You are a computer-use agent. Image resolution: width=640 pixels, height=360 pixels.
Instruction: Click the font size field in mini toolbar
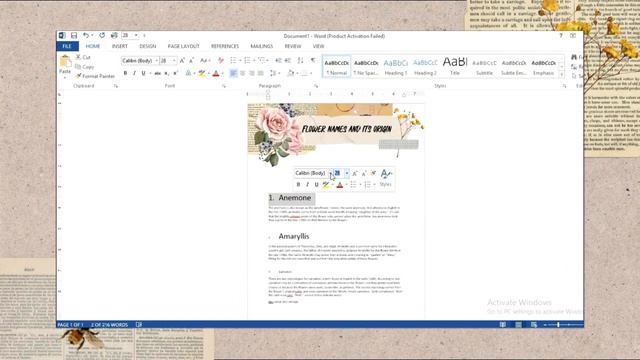pyautogui.click(x=338, y=173)
